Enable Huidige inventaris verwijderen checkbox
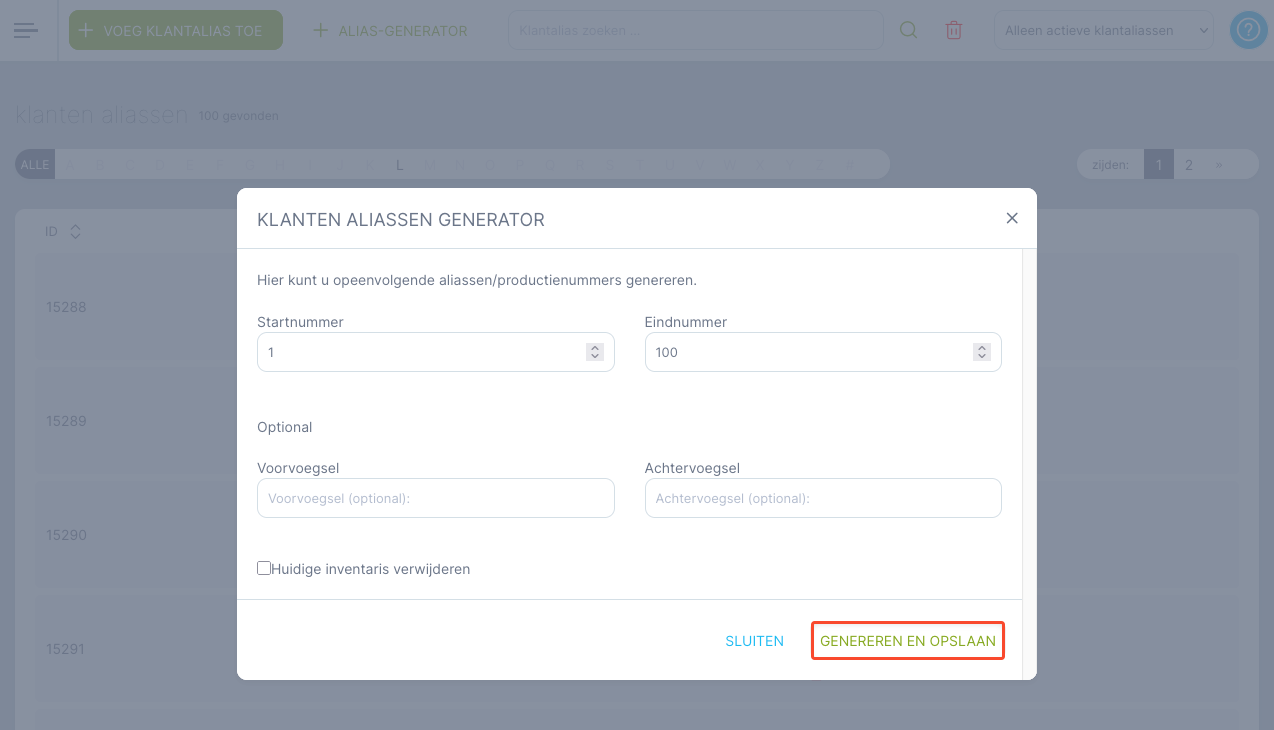The image size is (1274, 730). pyautogui.click(x=264, y=568)
